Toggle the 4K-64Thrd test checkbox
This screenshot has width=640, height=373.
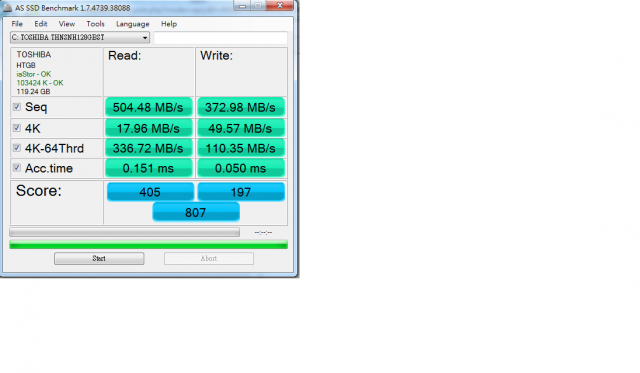pyautogui.click(x=17, y=148)
